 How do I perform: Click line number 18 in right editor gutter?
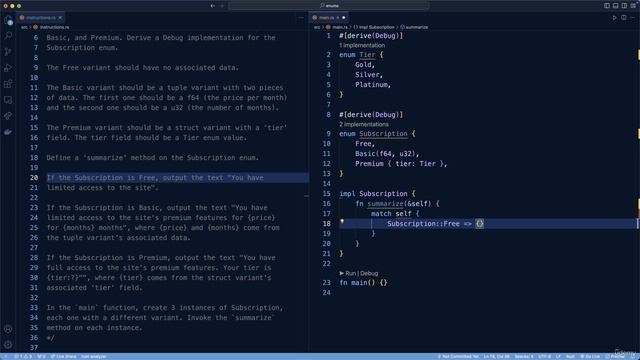pos(327,224)
